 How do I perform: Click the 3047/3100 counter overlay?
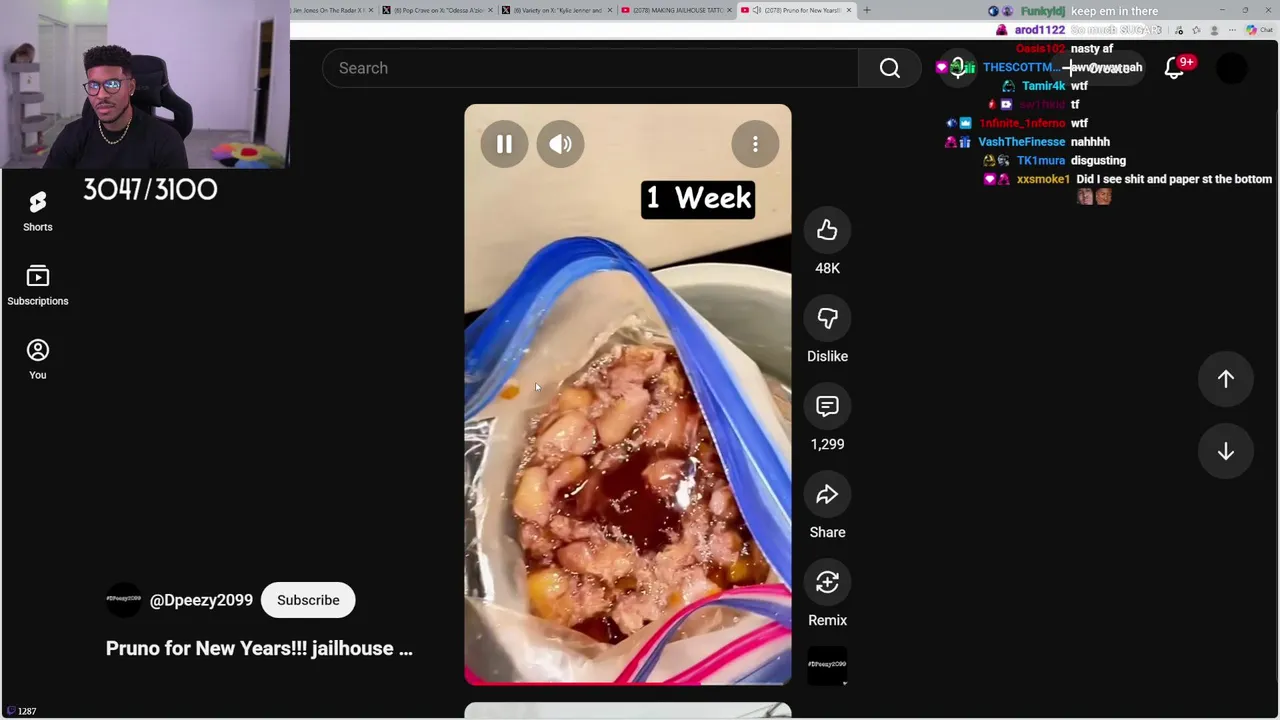coord(150,190)
